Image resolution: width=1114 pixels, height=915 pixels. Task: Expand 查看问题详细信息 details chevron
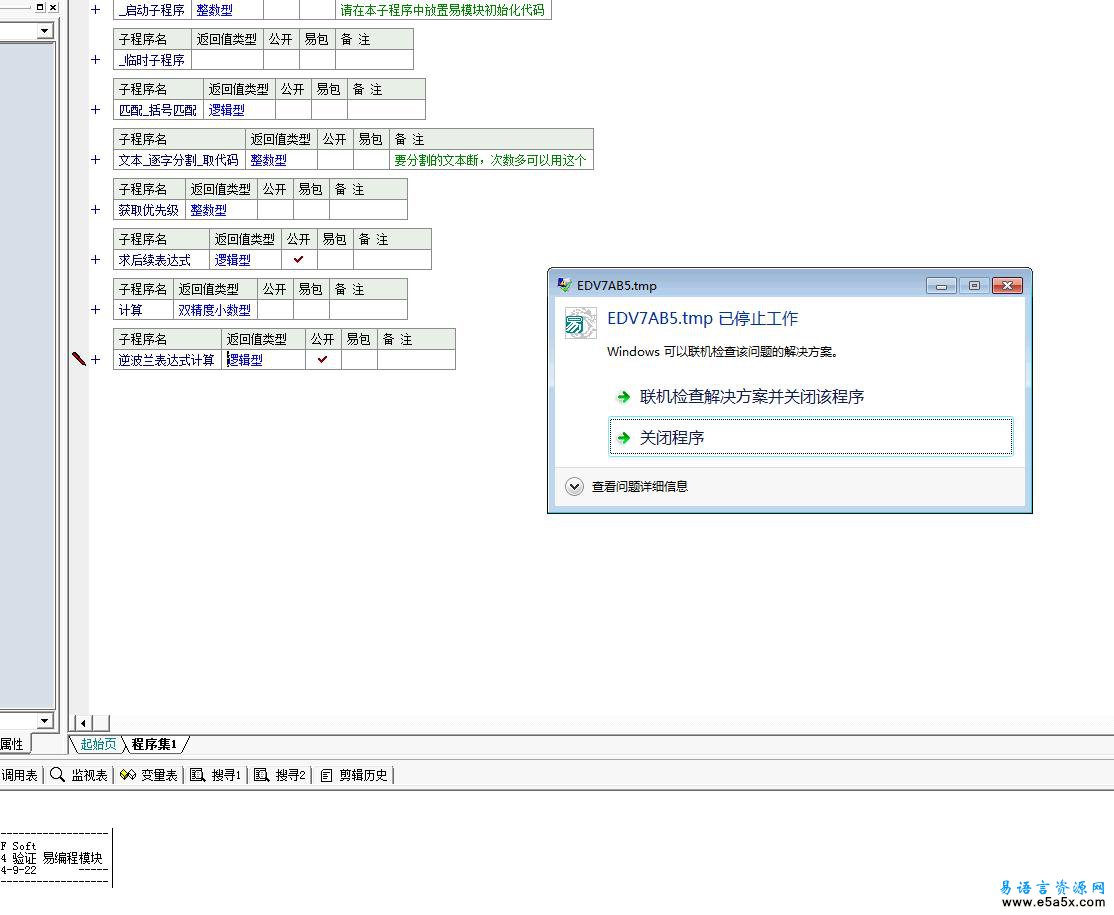[574, 487]
